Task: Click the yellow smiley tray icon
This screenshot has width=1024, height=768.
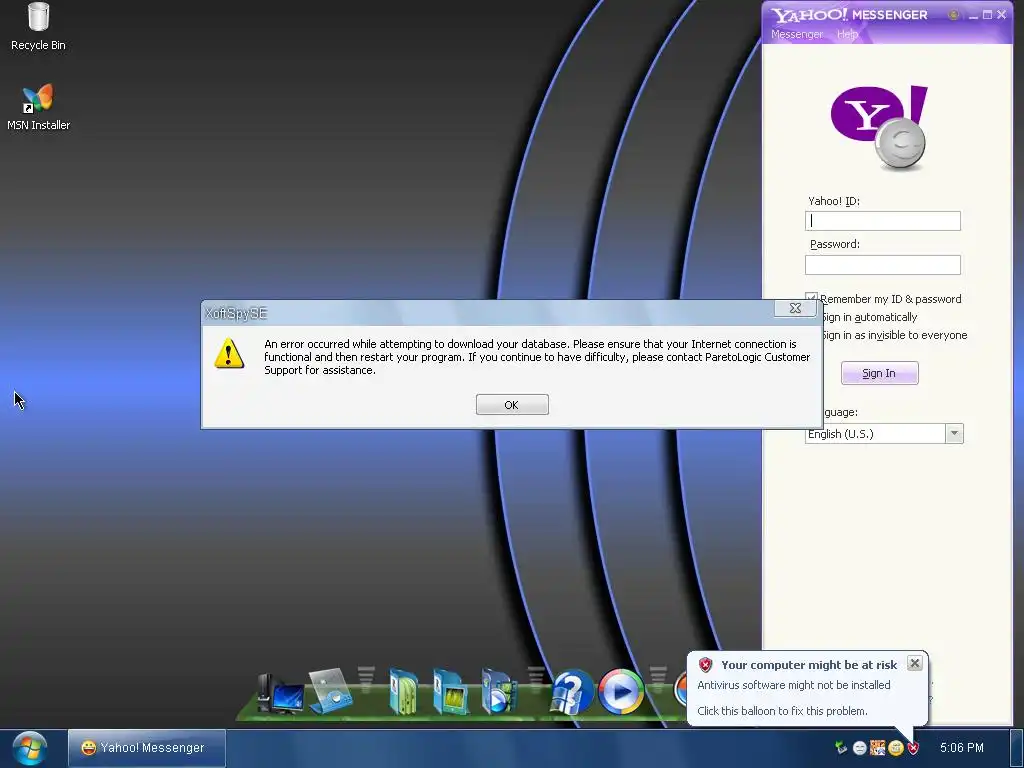Action: tap(895, 748)
